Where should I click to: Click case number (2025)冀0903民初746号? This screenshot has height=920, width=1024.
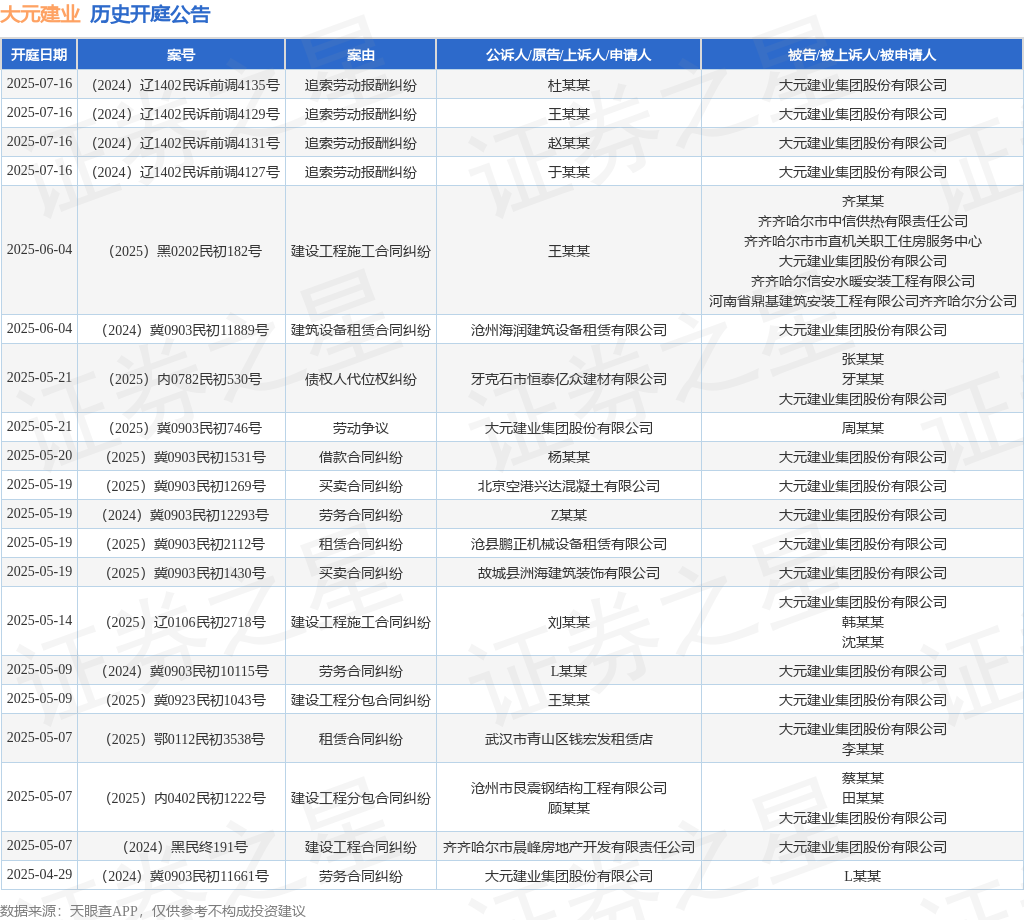pos(185,428)
